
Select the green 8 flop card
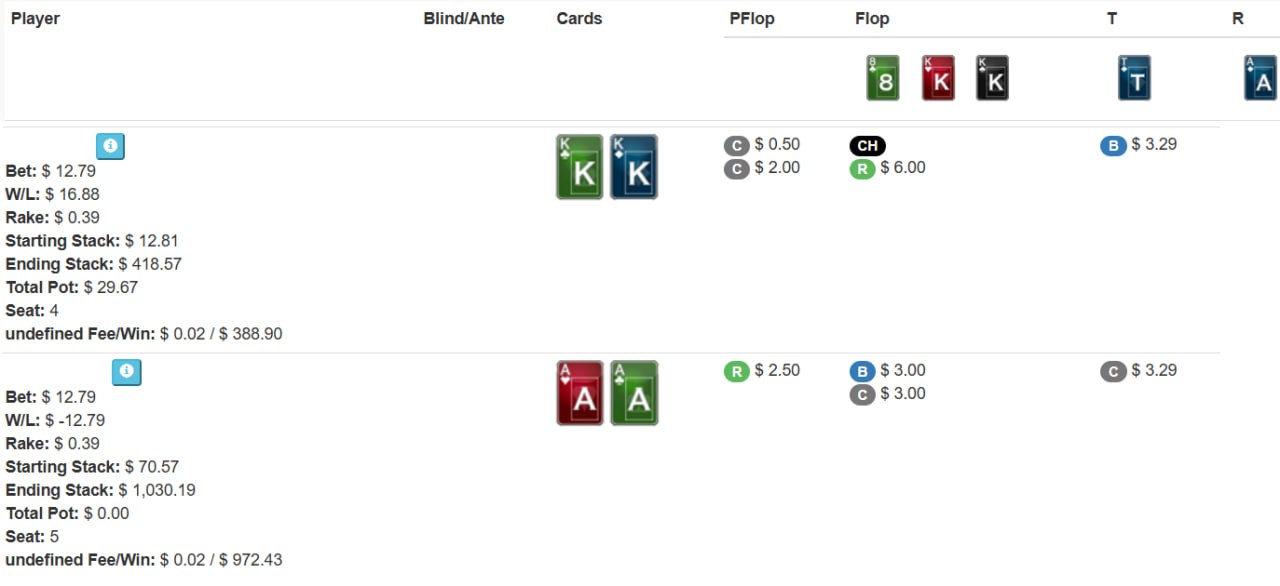pyautogui.click(x=883, y=78)
